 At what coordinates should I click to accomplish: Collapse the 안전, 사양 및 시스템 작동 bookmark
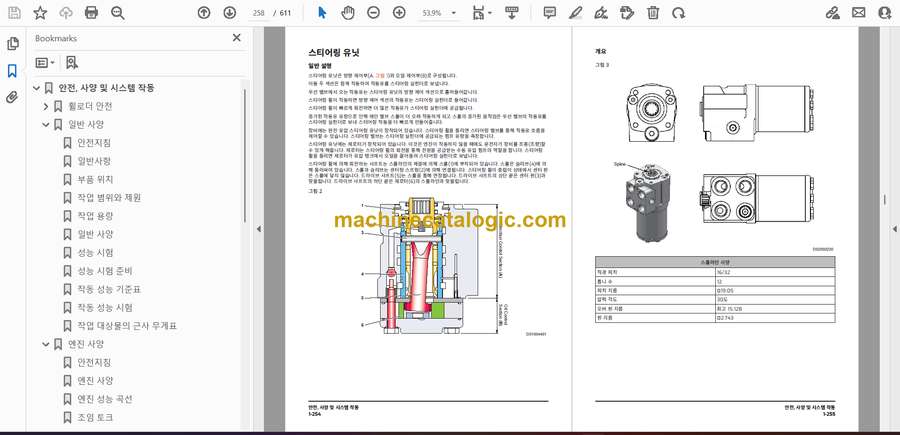(37, 88)
